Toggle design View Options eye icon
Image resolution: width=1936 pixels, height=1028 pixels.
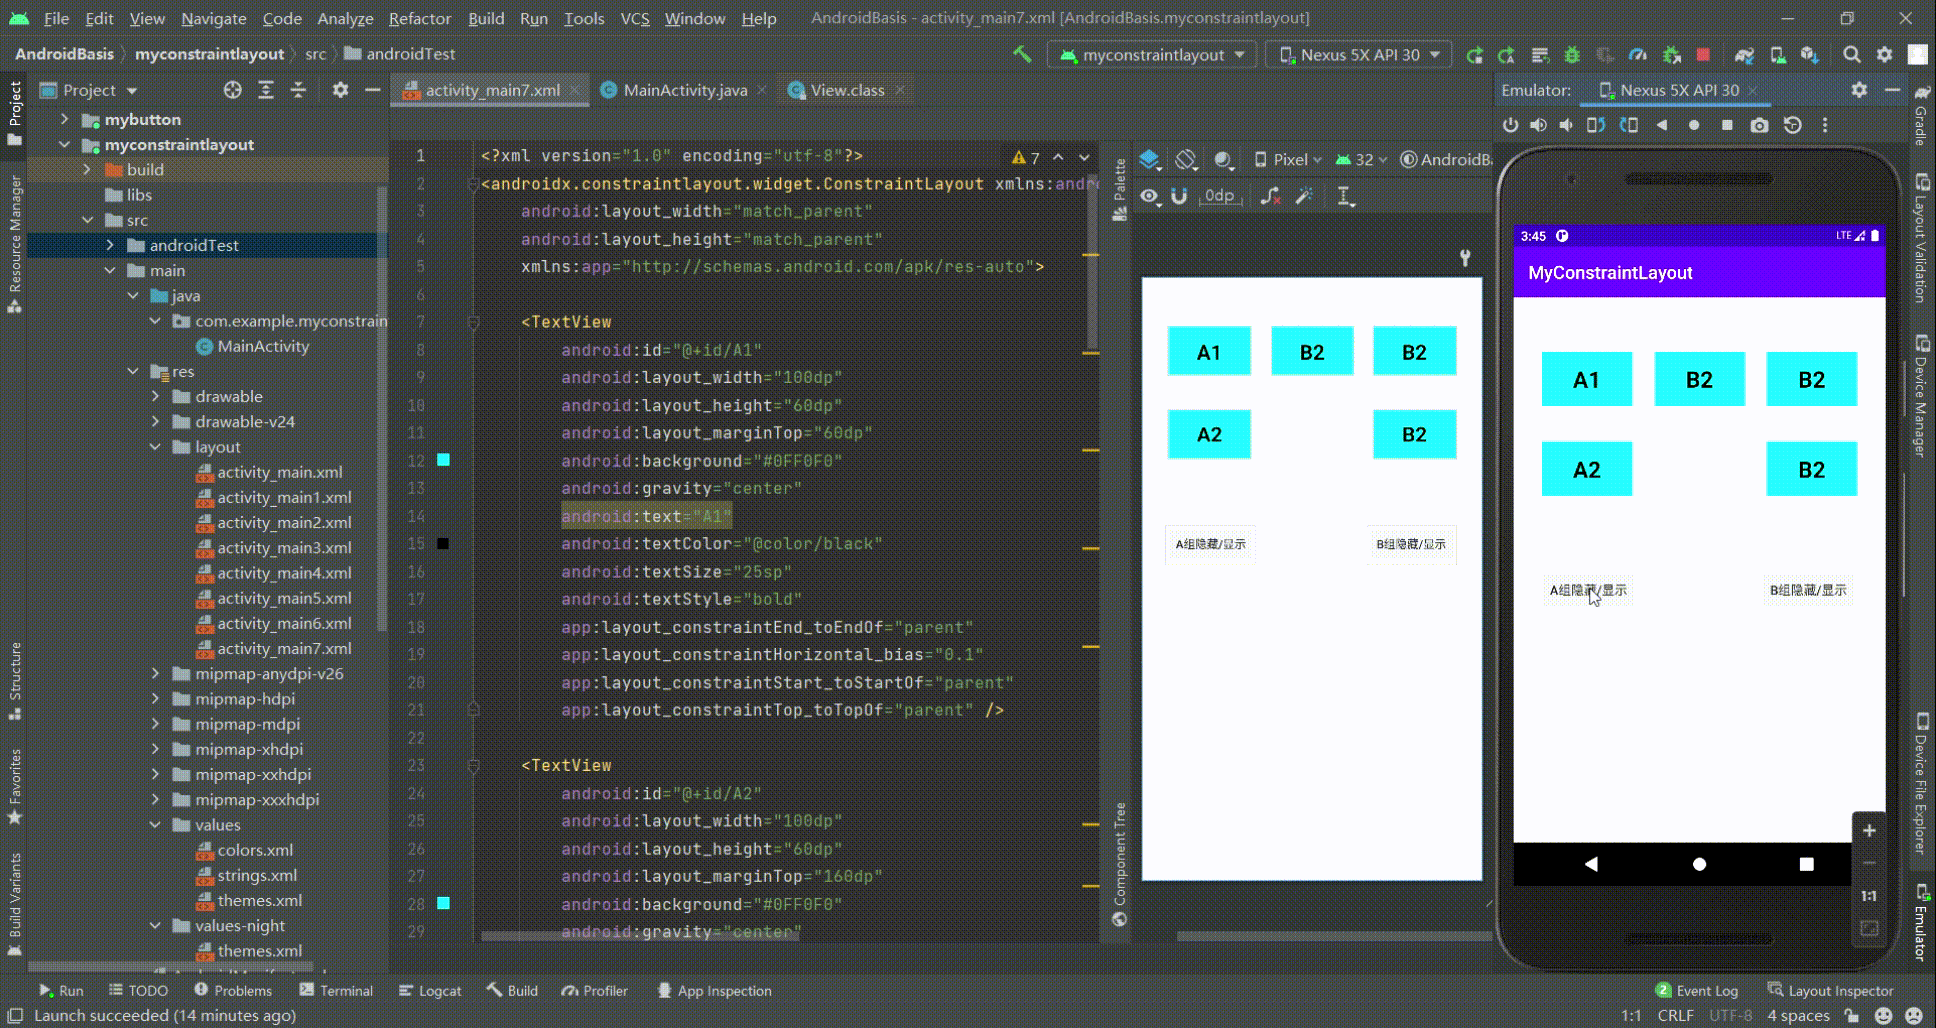click(1150, 196)
